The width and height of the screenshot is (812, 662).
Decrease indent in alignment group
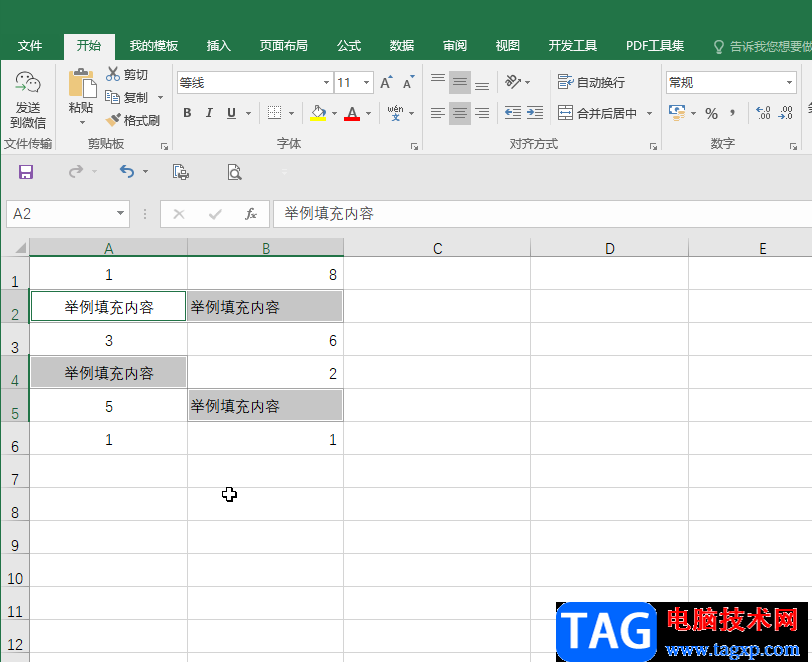coord(513,112)
